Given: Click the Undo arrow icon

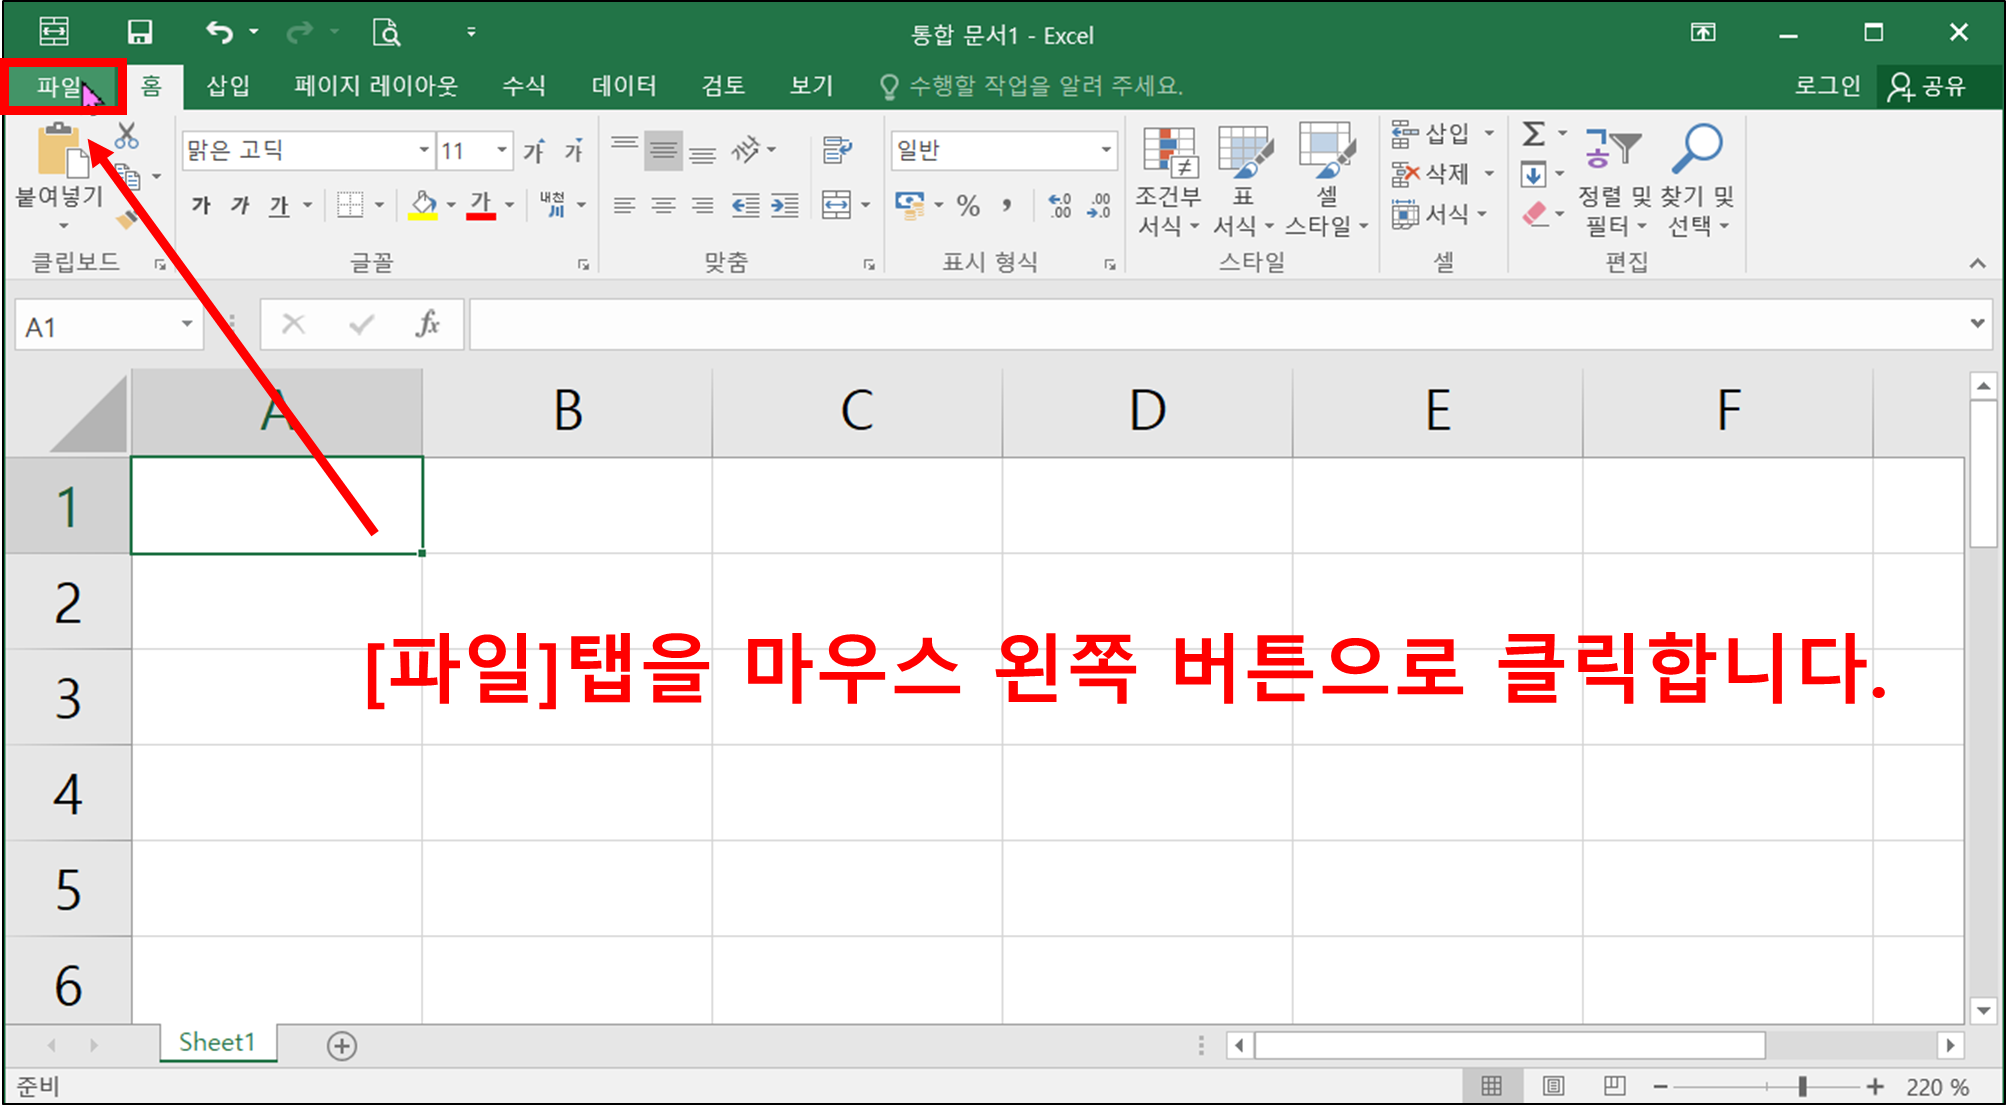Looking at the screenshot, I should [x=219, y=33].
